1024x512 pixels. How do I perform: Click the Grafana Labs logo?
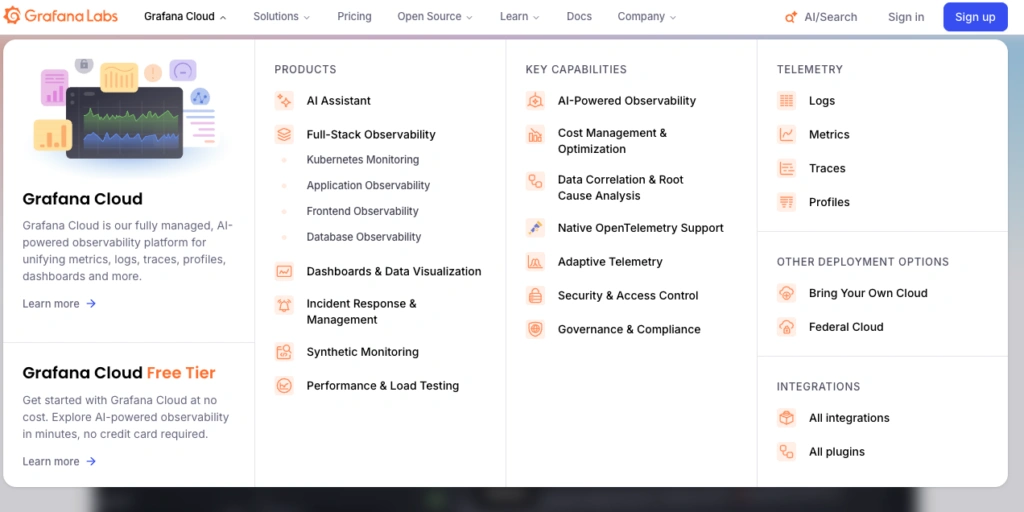pos(61,17)
